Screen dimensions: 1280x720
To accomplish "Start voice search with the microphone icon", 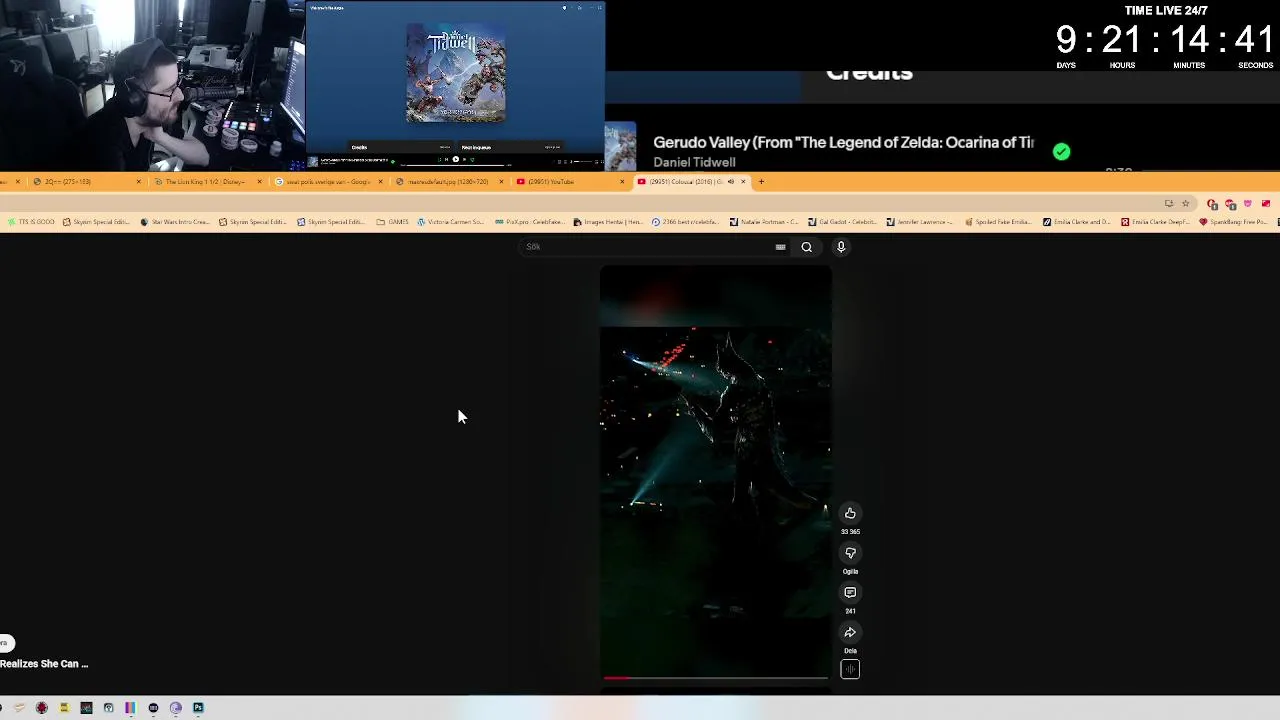I will click(841, 247).
